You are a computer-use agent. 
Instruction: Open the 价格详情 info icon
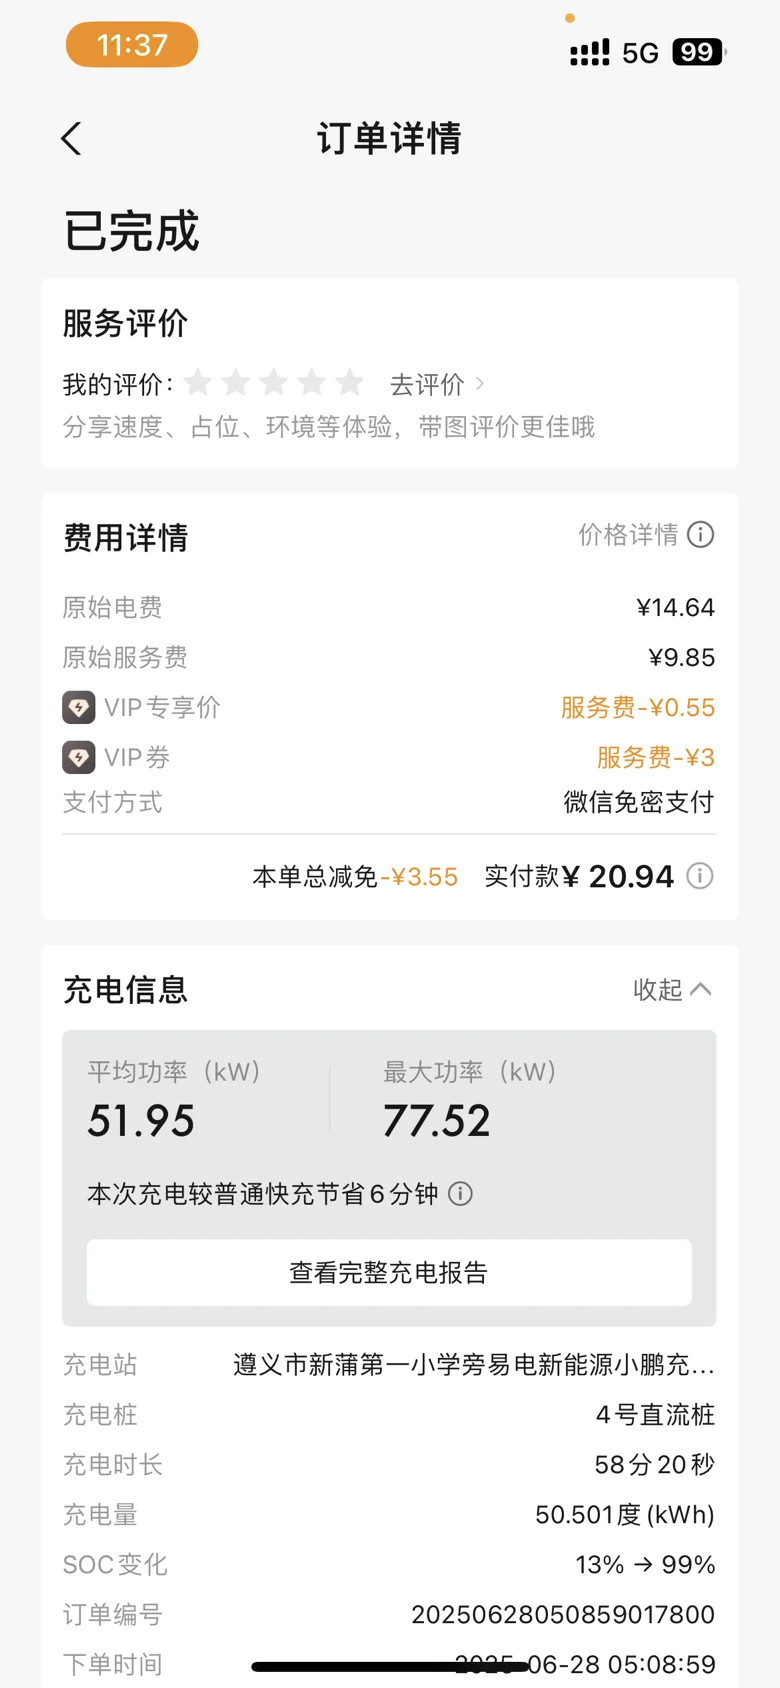(701, 535)
